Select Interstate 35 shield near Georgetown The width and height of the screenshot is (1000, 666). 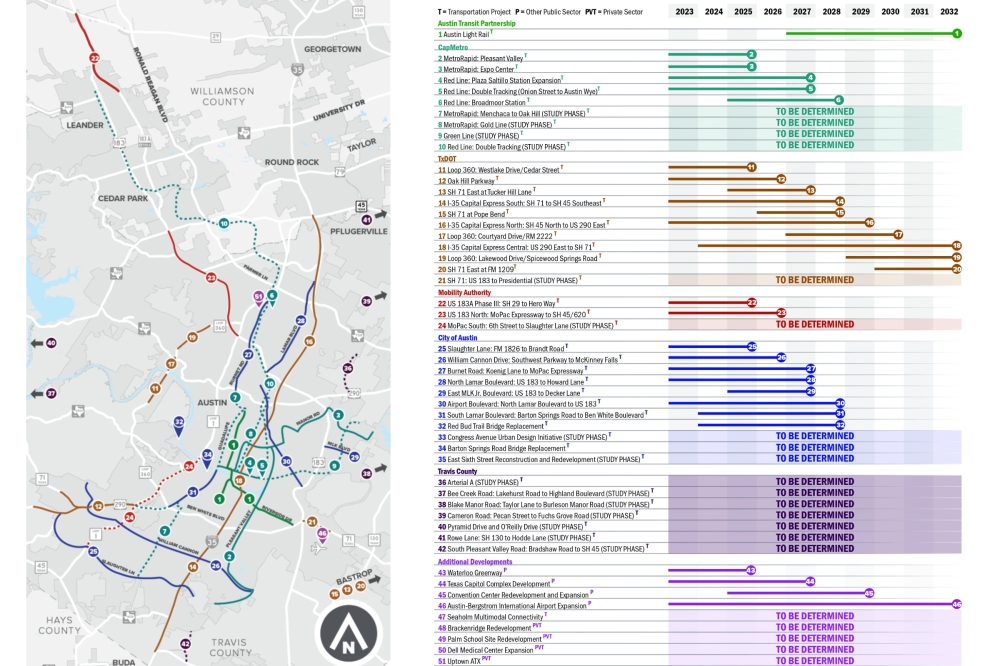click(x=297, y=69)
